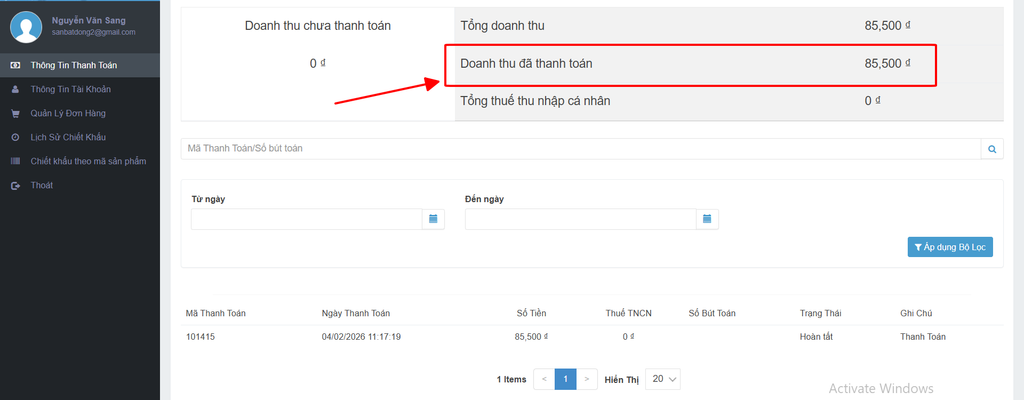1024x400 pixels.
Task: Click the next page arrow
Action: click(x=587, y=379)
